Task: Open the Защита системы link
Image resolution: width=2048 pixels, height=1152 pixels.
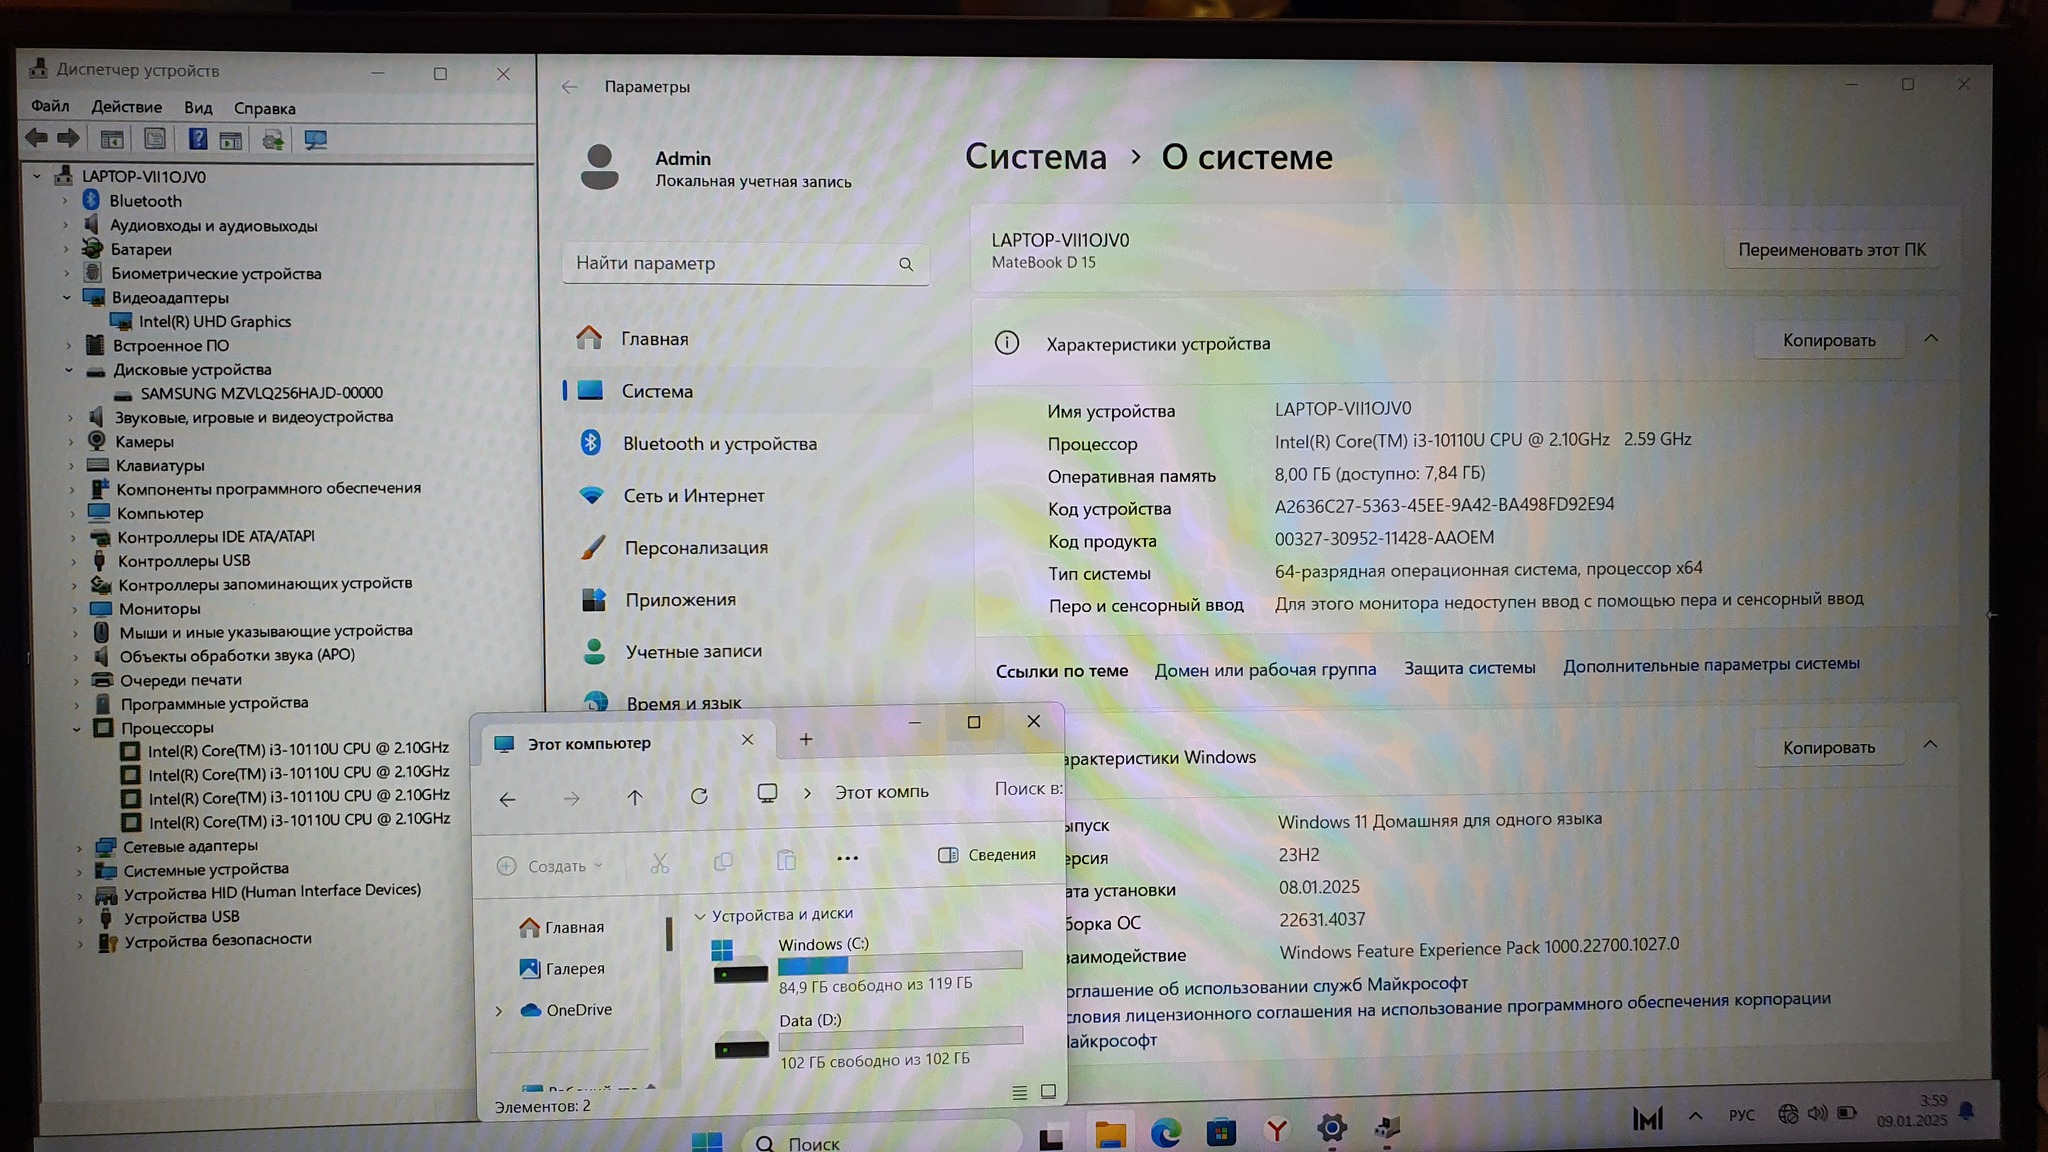Action: click(x=1468, y=668)
